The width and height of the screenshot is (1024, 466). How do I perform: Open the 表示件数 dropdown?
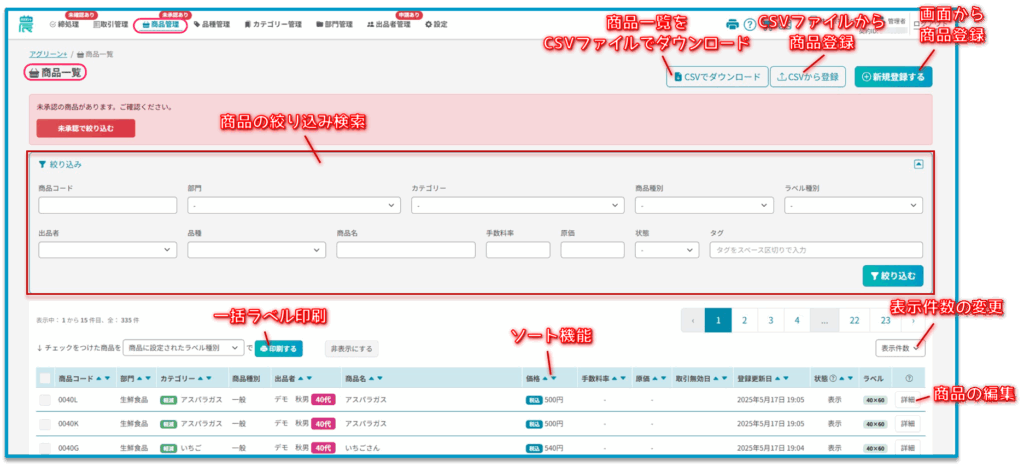coord(900,348)
